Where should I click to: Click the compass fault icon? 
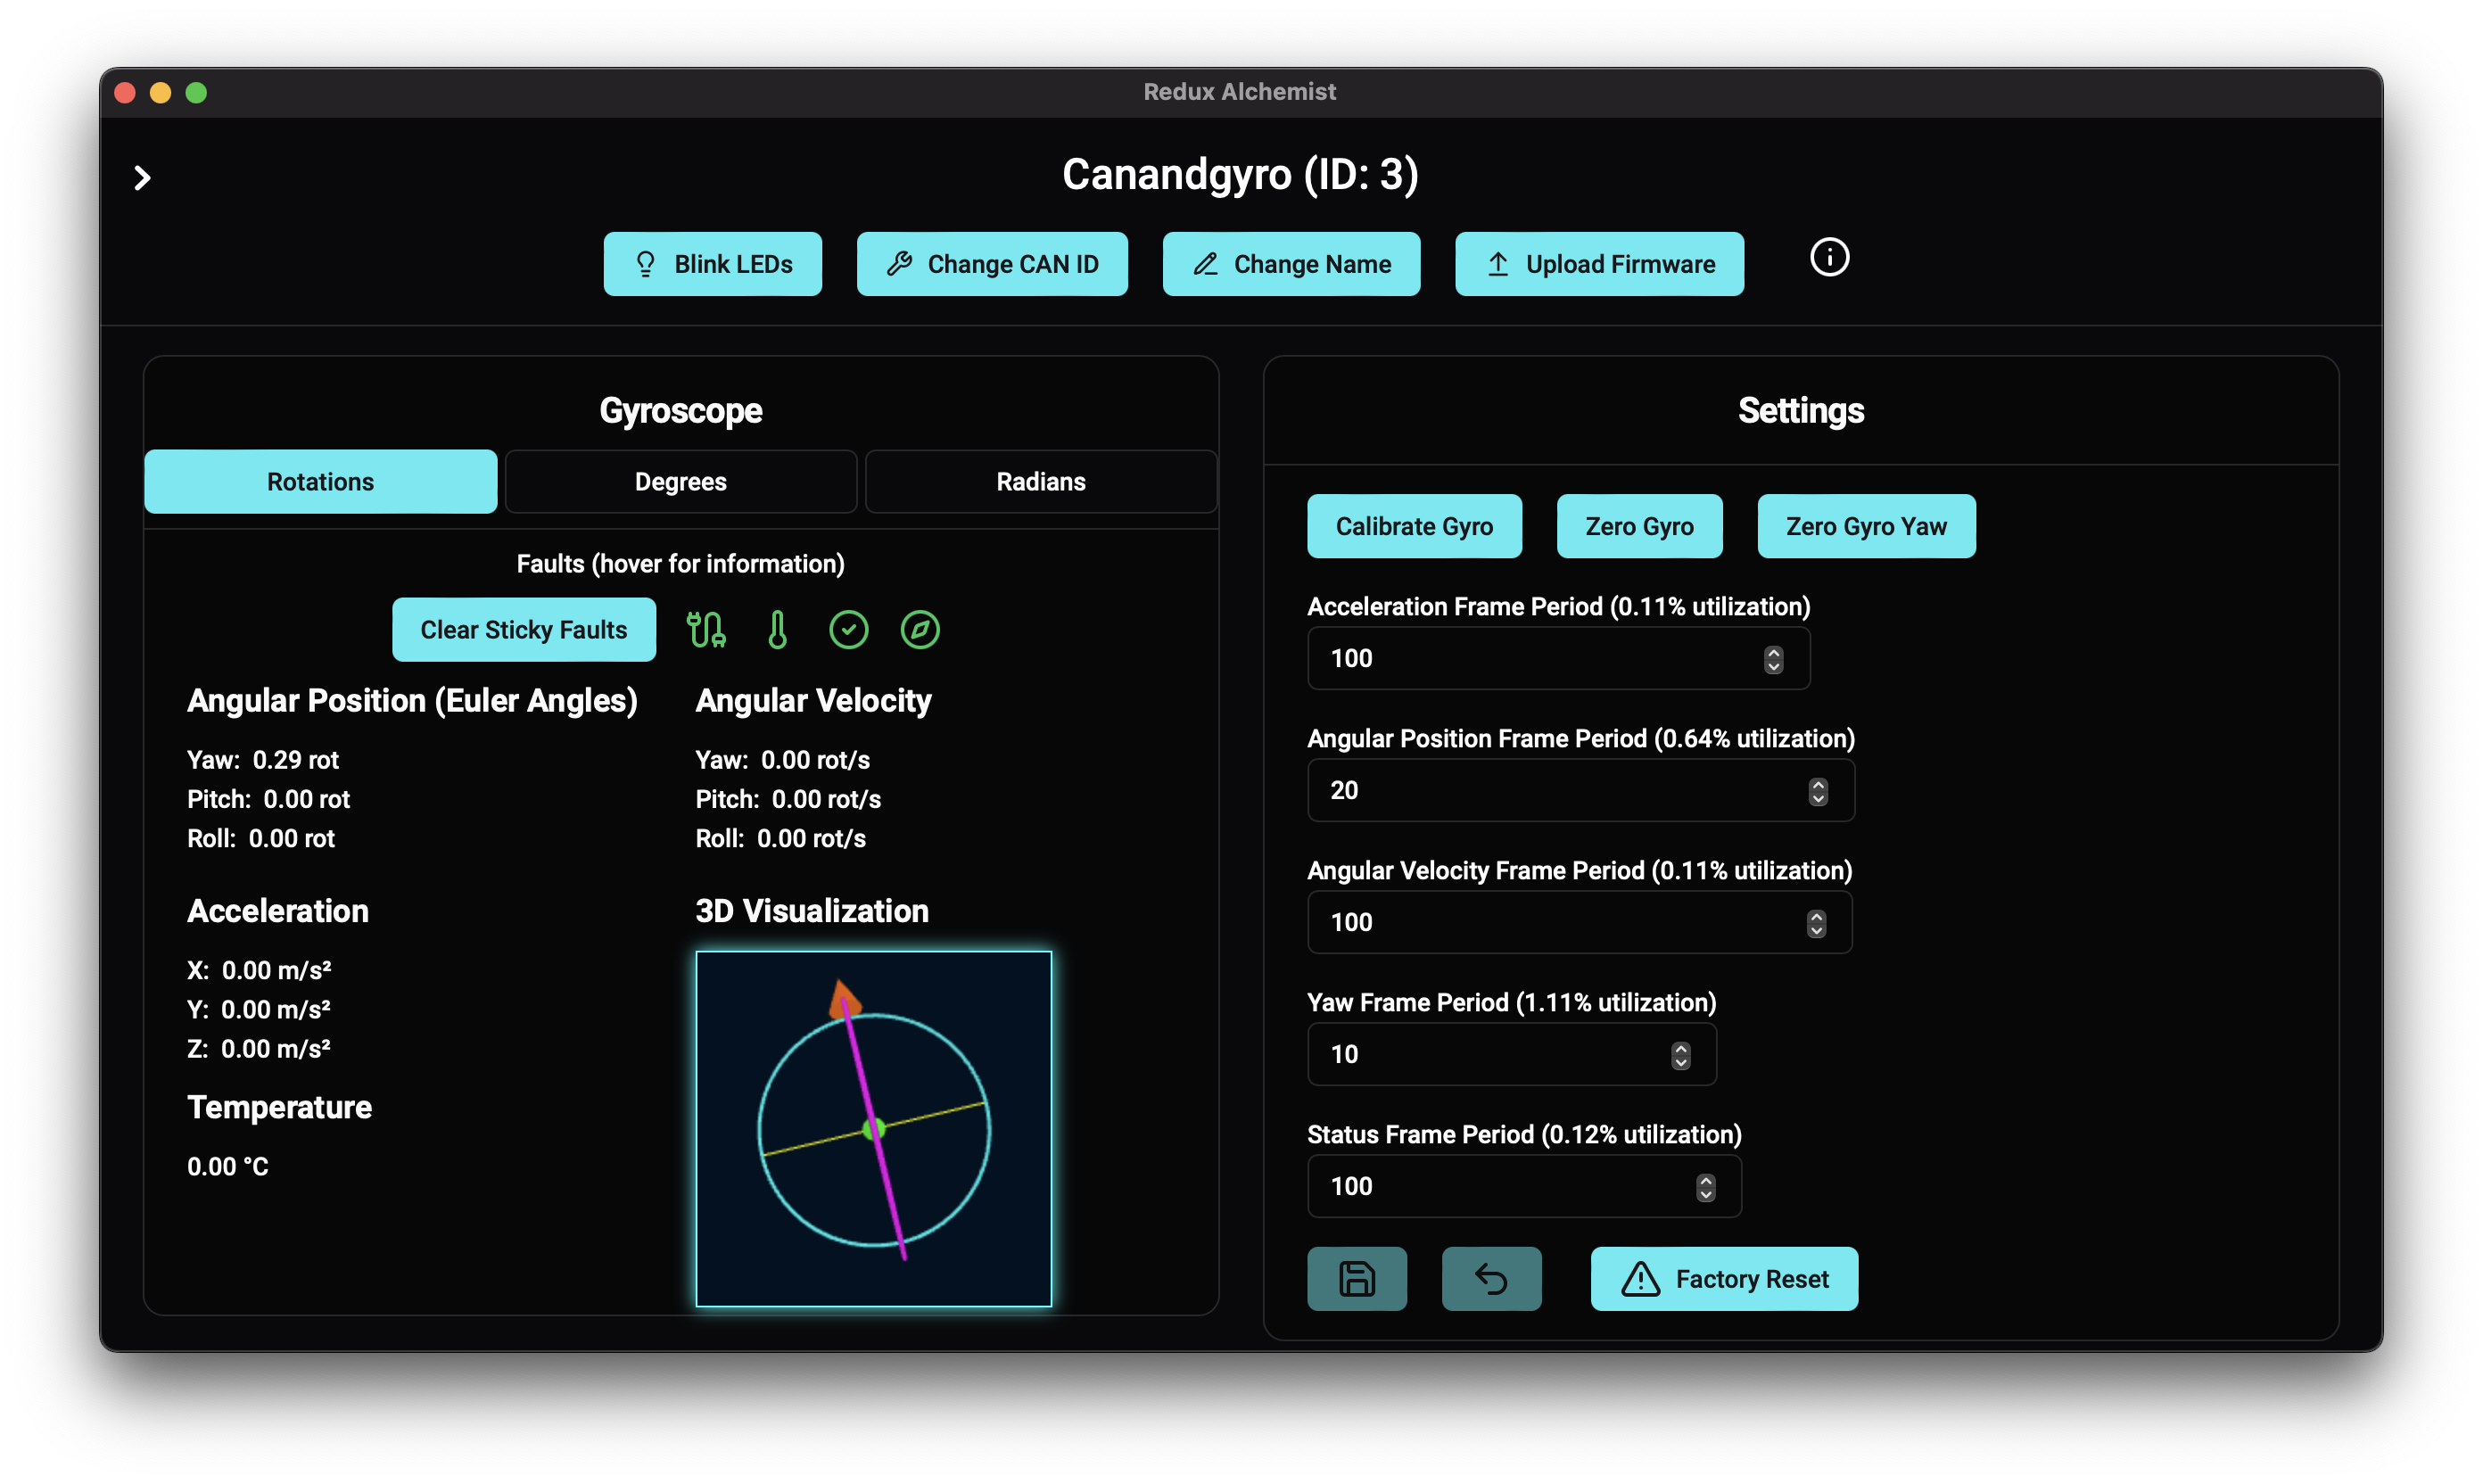click(x=919, y=630)
